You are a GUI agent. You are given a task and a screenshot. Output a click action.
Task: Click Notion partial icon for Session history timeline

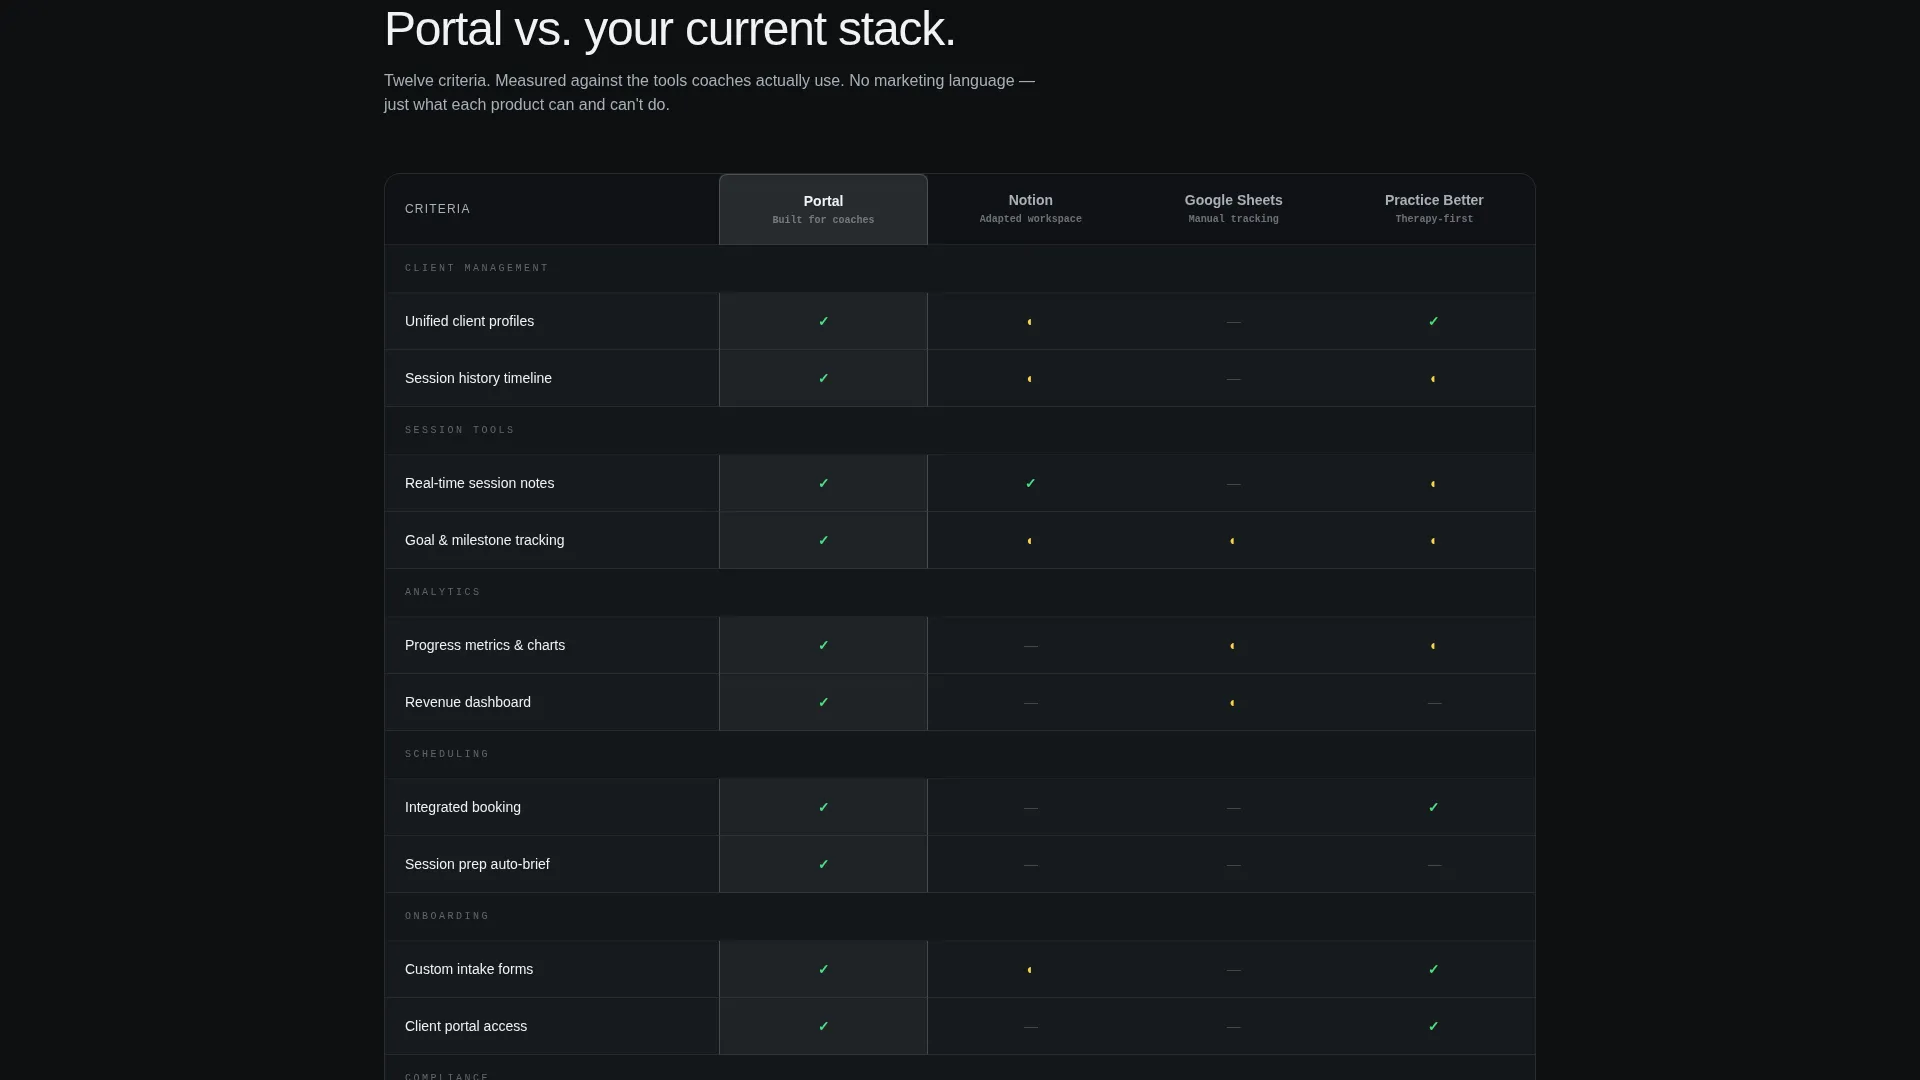(1030, 379)
